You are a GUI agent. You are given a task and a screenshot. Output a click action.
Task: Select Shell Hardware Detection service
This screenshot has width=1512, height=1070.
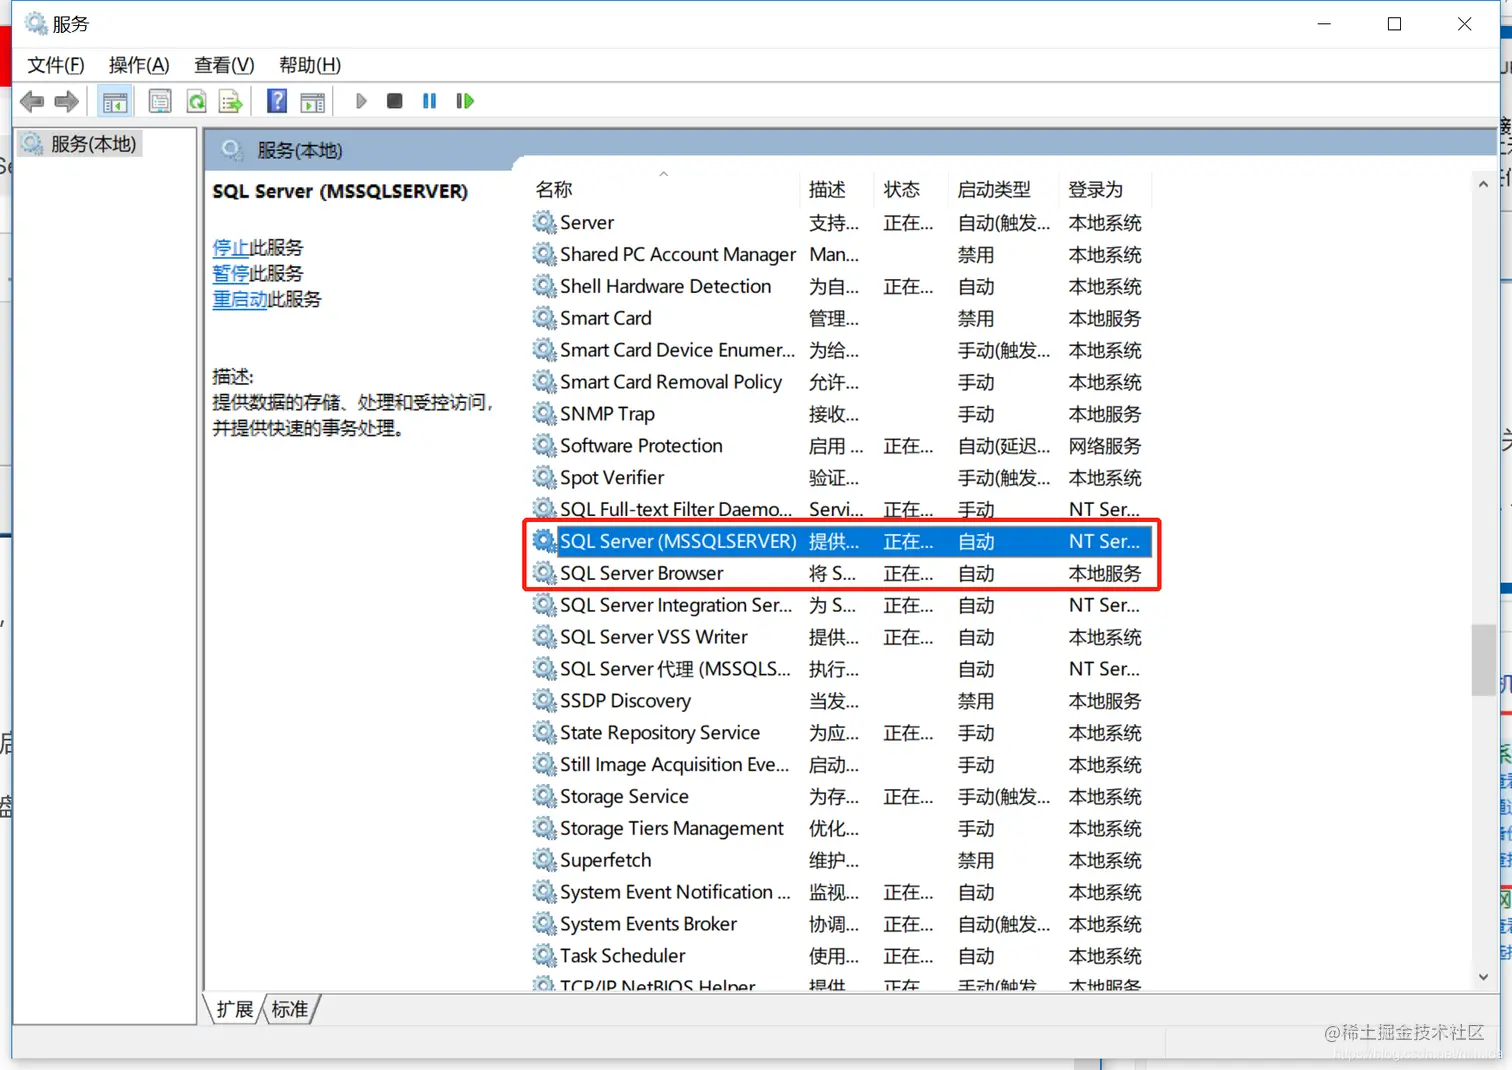[x=840, y=286]
